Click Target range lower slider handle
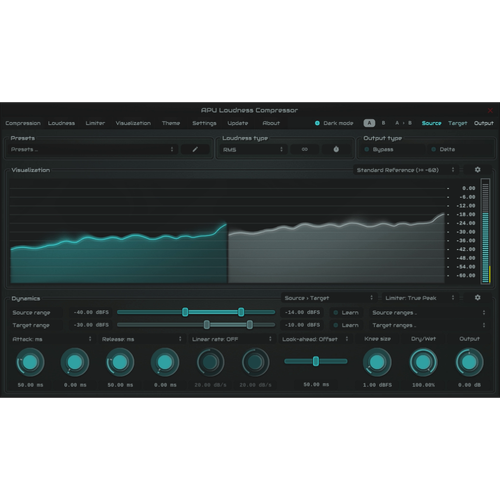500x500 pixels. [x=207, y=325]
